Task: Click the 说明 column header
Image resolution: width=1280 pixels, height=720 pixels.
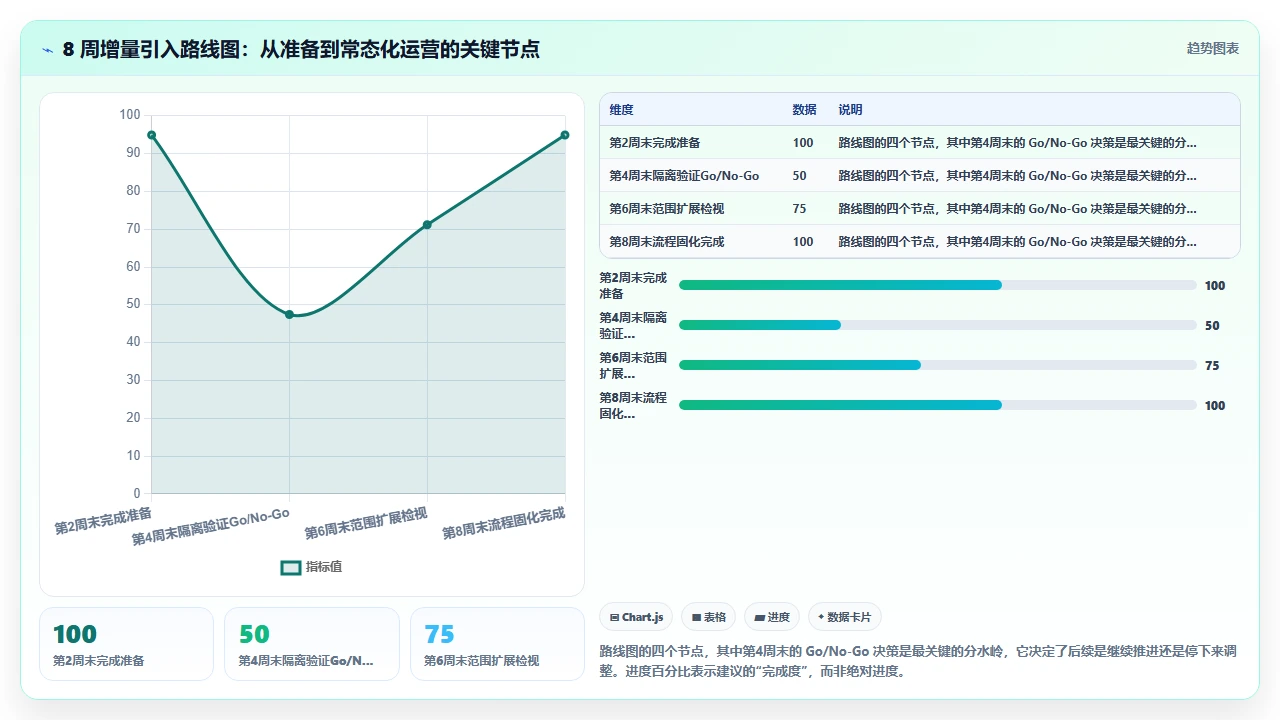Action: click(x=850, y=110)
